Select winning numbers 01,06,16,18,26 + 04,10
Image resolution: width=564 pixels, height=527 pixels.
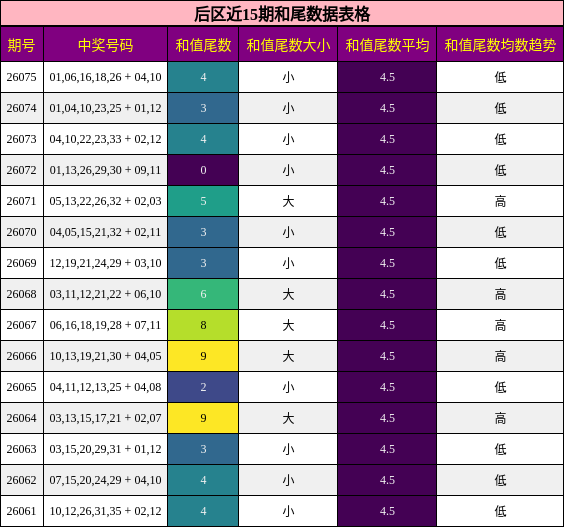click(x=105, y=77)
